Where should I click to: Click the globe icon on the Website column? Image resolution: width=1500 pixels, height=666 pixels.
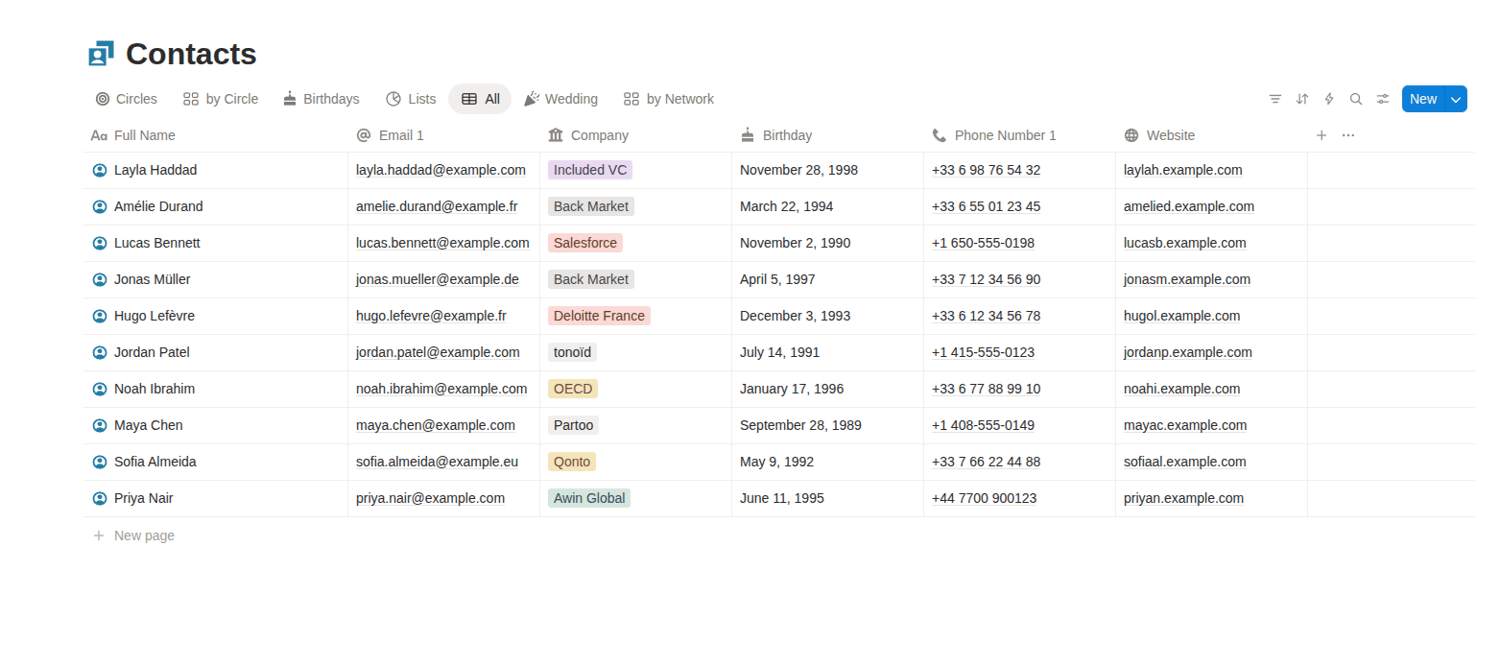point(1132,135)
